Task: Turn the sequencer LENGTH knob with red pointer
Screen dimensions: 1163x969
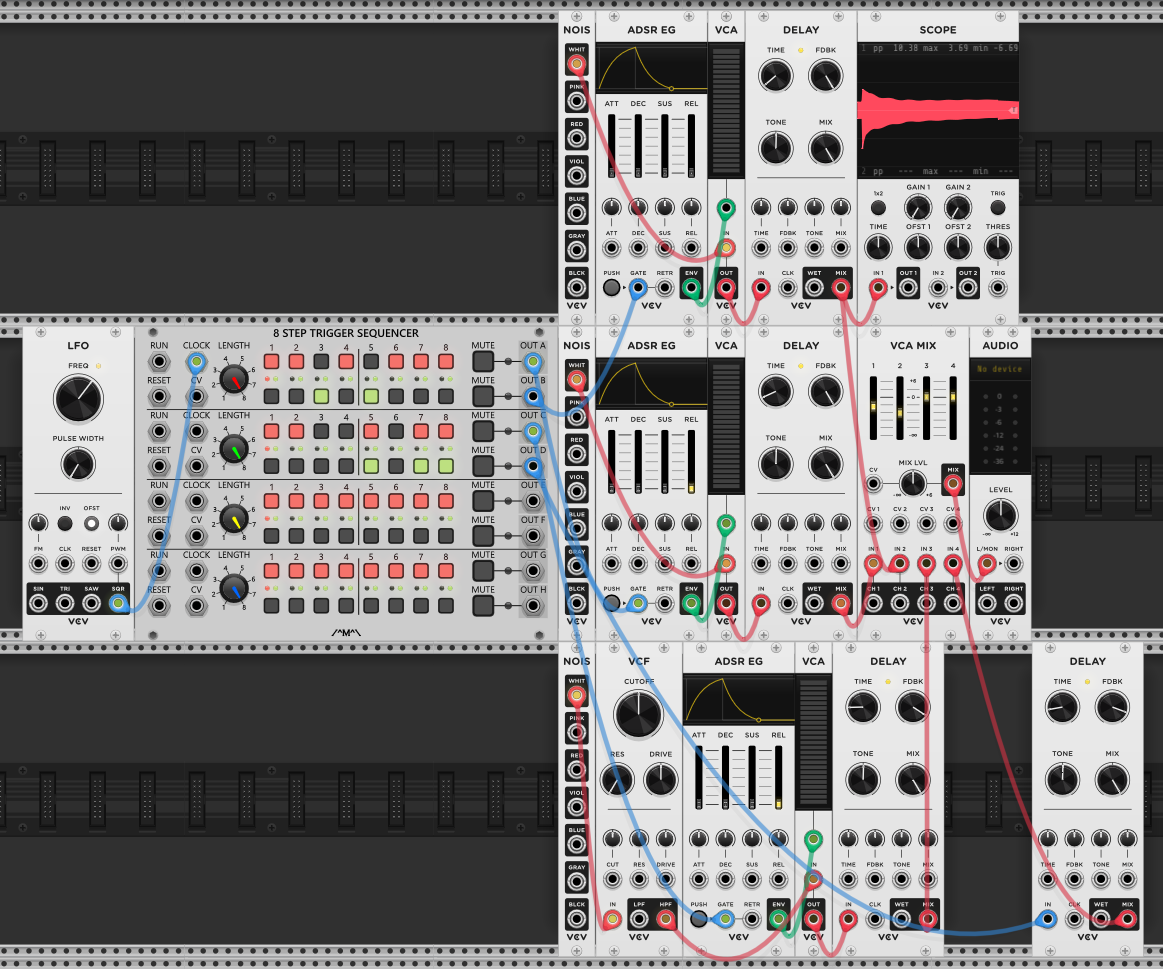Action: click(234, 379)
